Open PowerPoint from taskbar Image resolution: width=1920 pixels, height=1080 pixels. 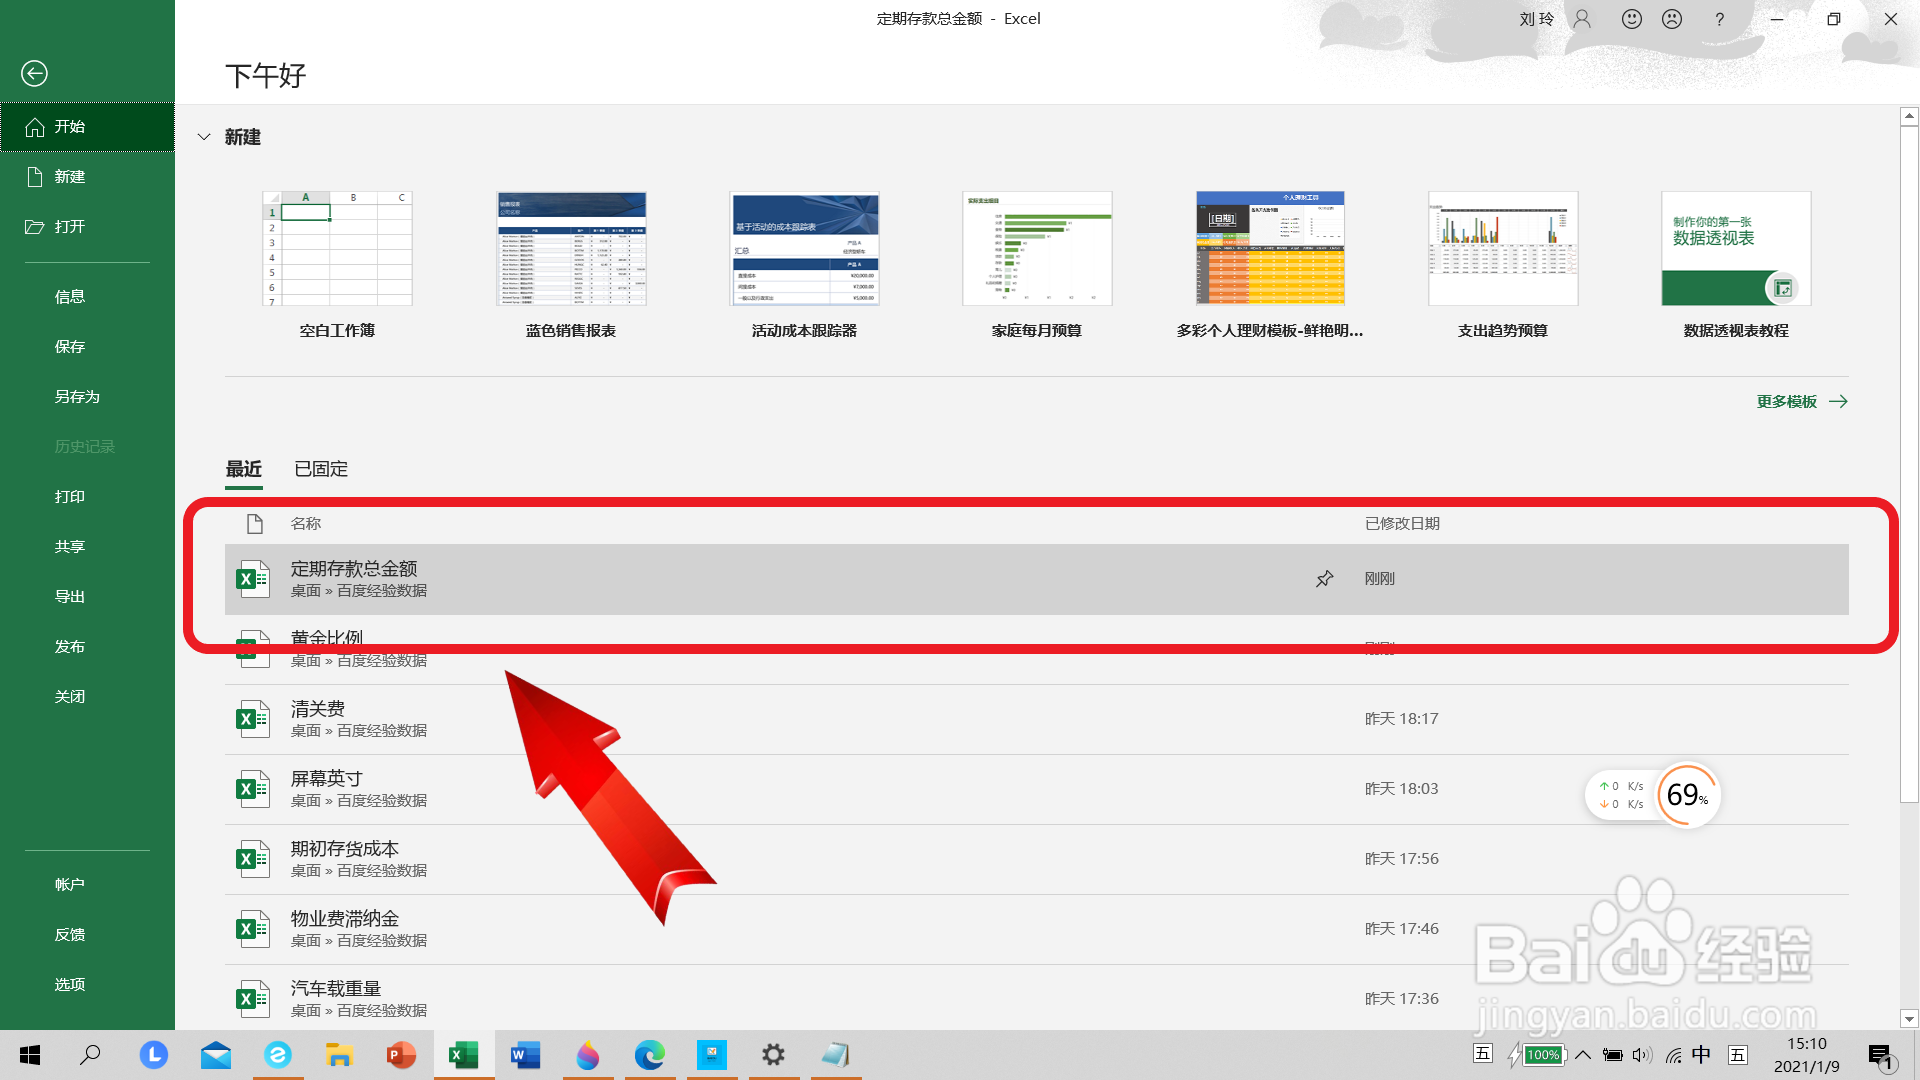coord(401,1055)
